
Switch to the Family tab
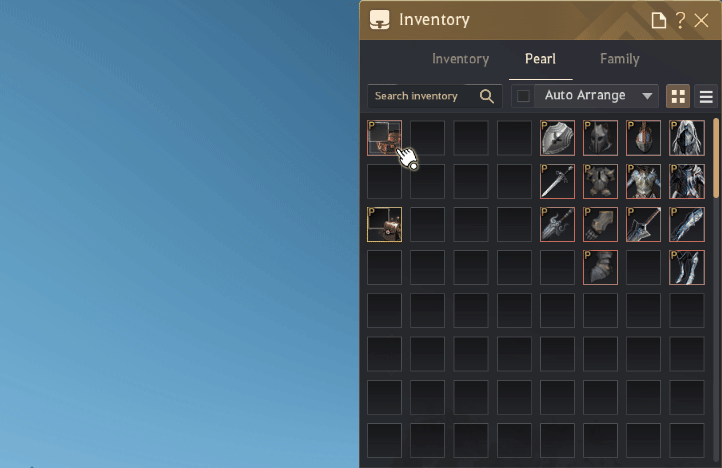click(x=620, y=59)
